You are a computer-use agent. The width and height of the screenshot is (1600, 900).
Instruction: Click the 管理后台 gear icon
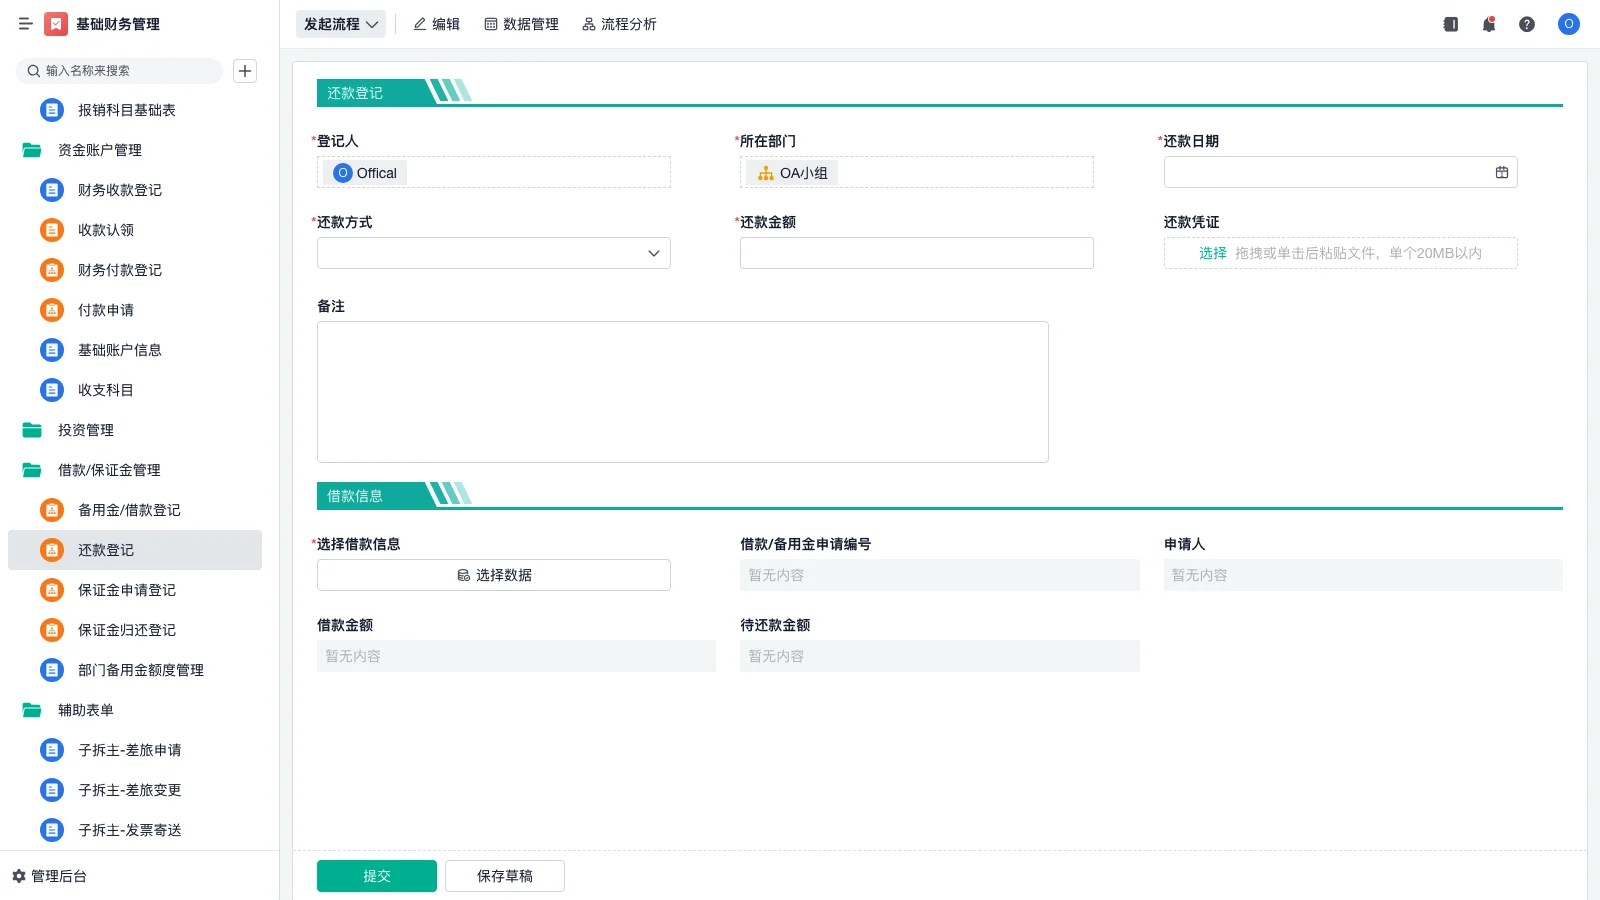19,876
